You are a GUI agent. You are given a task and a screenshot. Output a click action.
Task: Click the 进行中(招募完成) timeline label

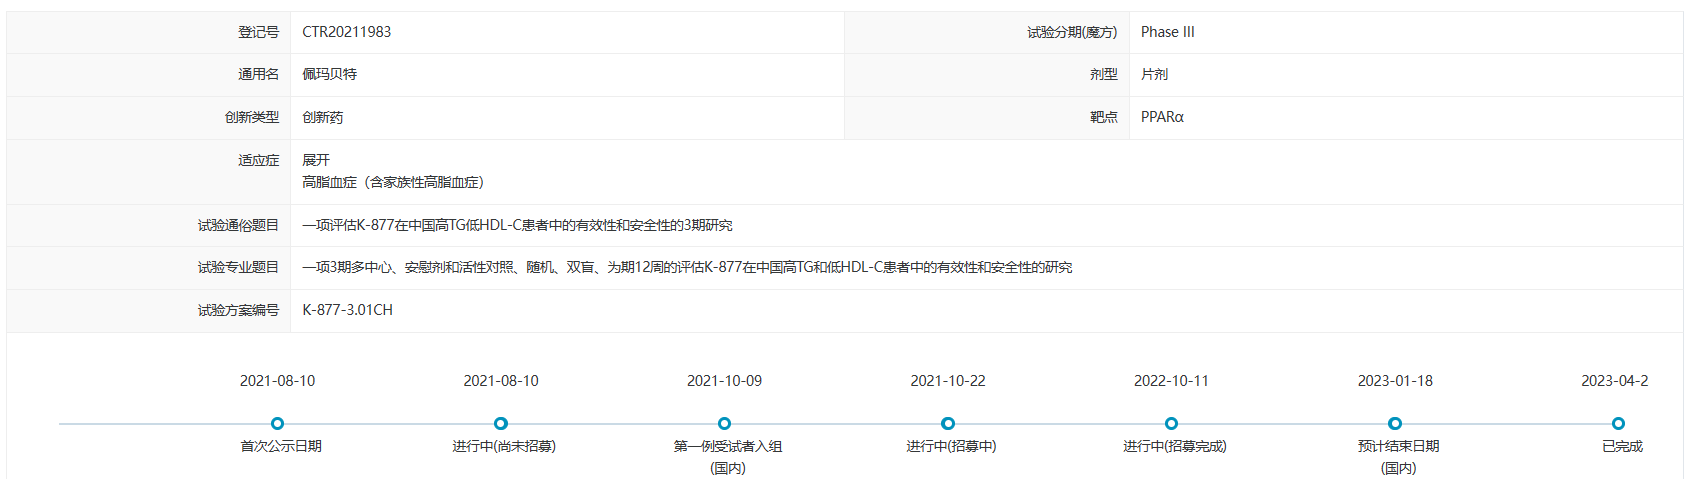(x=1175, y=446)
